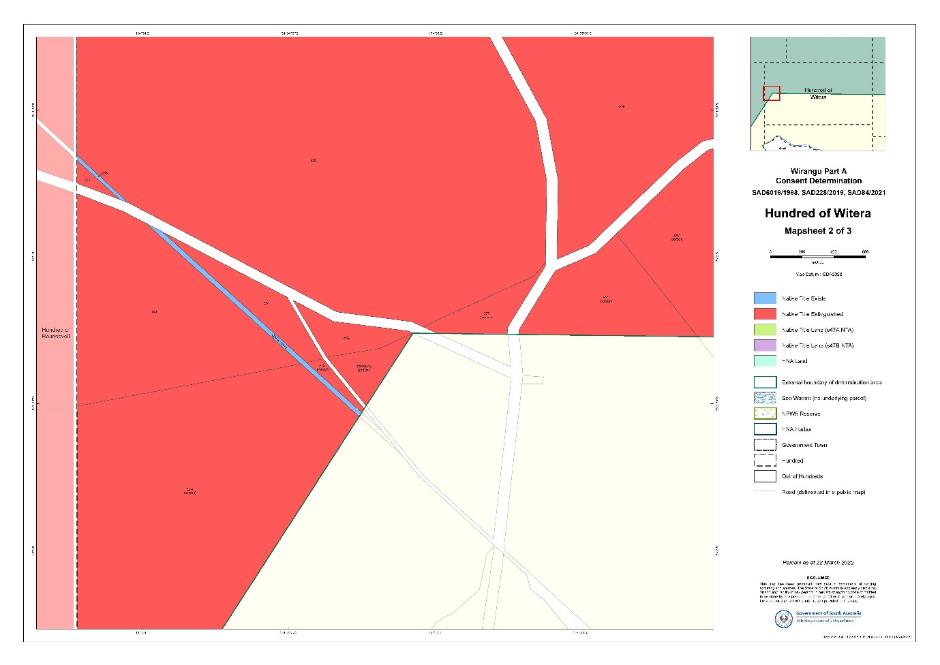Click the 'Government Town' legend label

pos(805,445)
